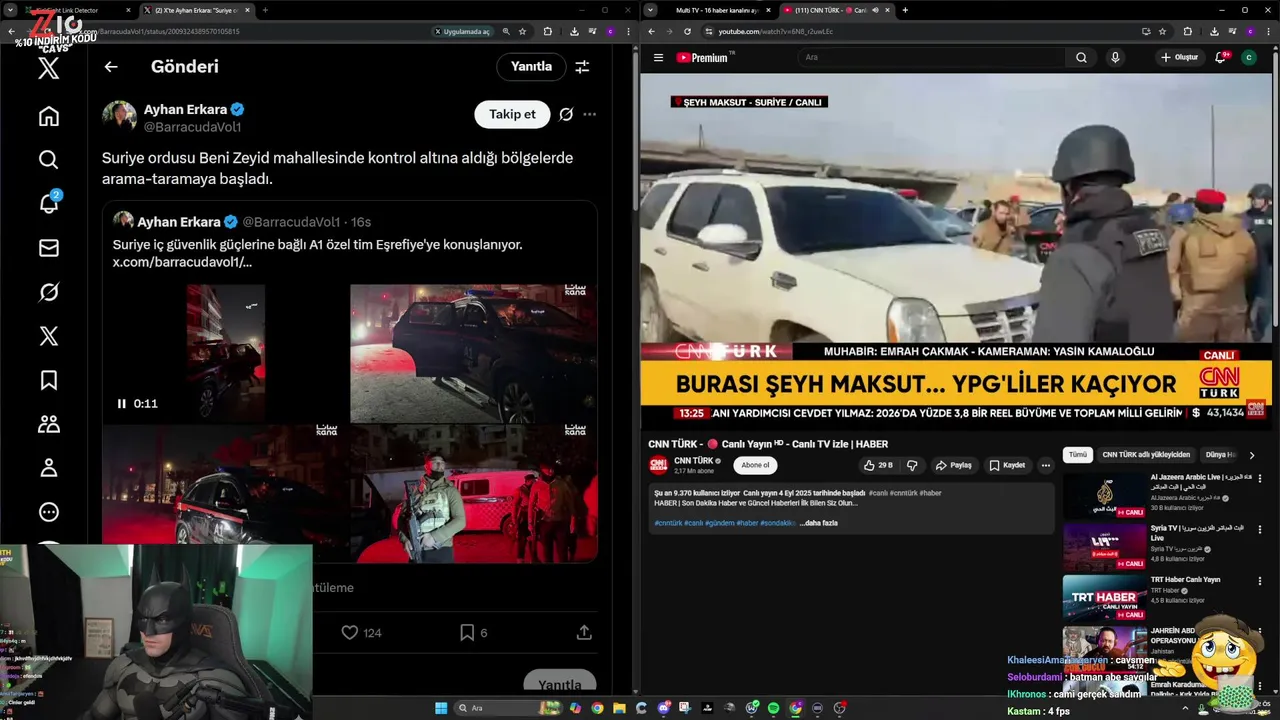This screenshot has height=720, width=1280.
Task: Go back with the arrow beside Gönderi
Action: click(111, 67)
